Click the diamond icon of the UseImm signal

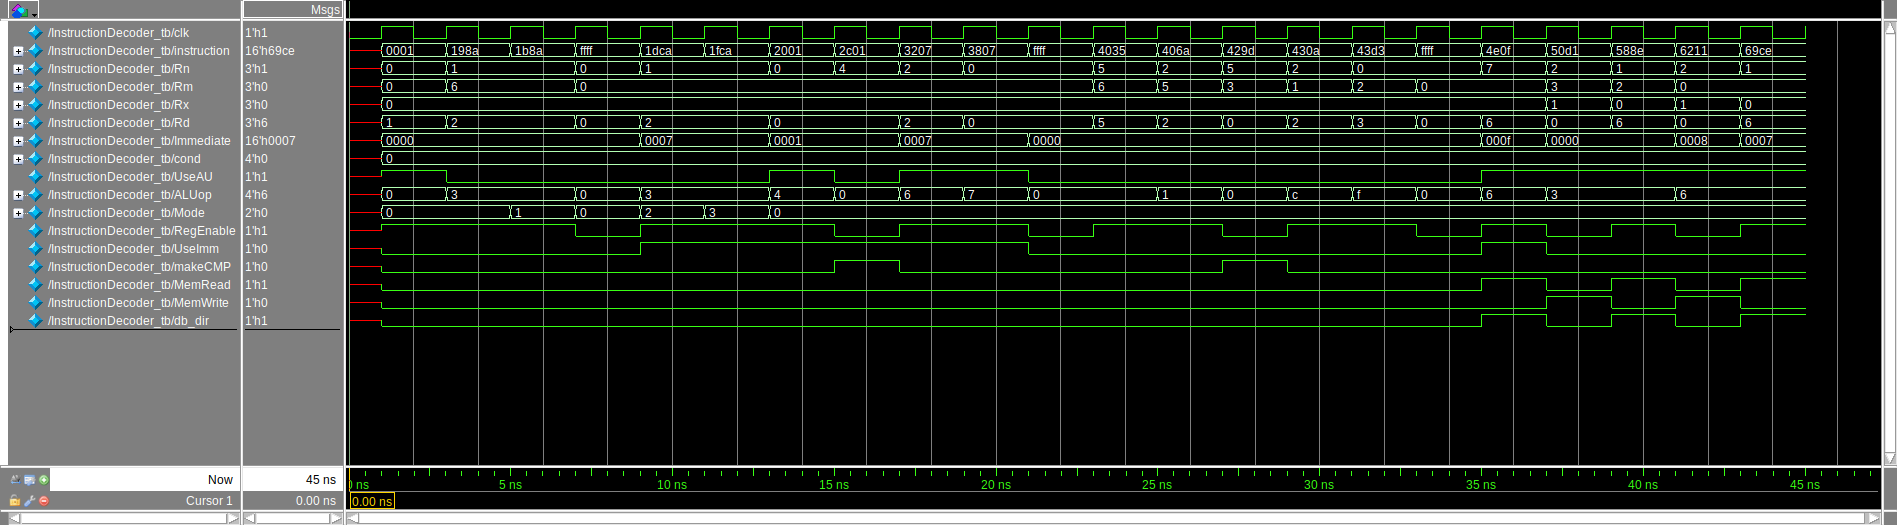tap(35, 249)
